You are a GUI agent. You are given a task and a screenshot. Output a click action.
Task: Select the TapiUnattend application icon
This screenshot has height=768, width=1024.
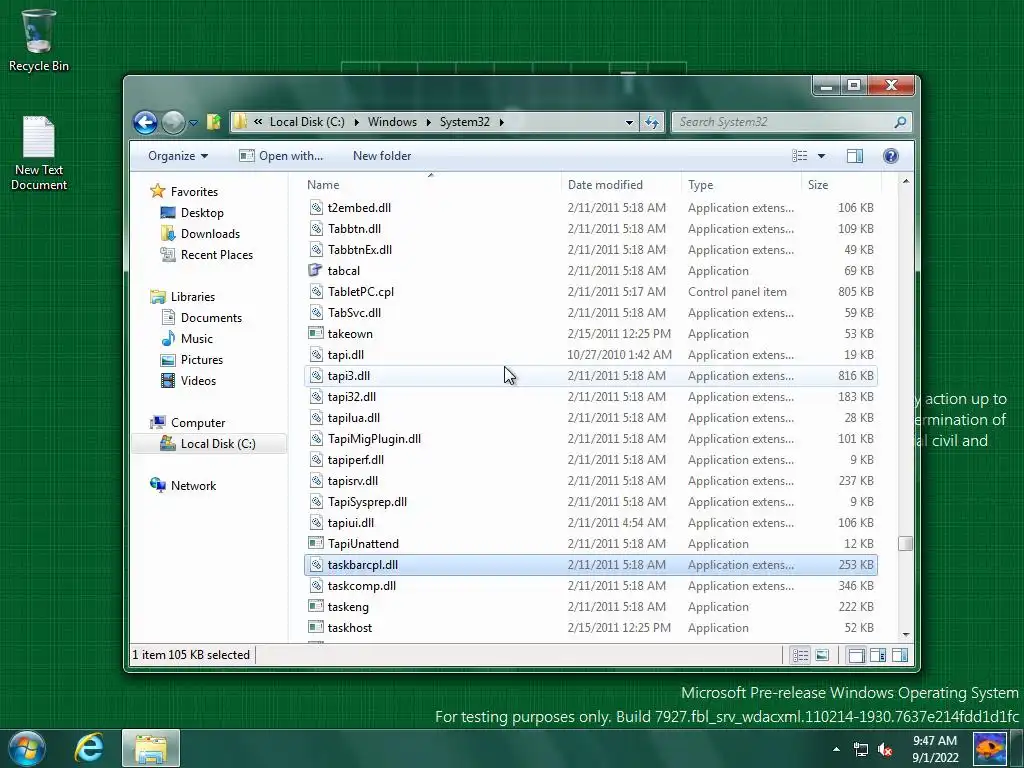tap(316, 543)
